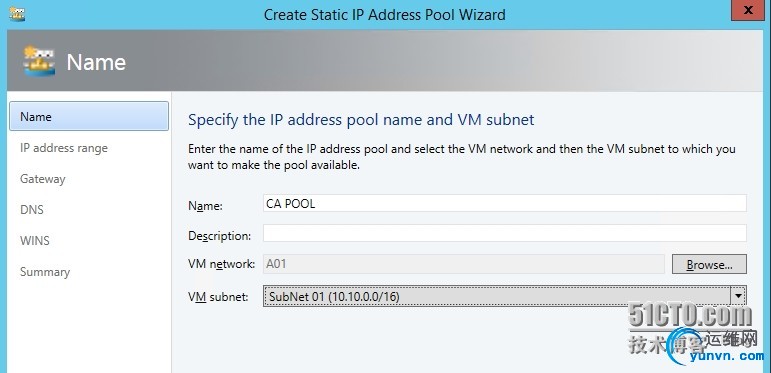Close the Create Static IP Address Pool Wizard
771x373 pixels.
pos(747,10)
